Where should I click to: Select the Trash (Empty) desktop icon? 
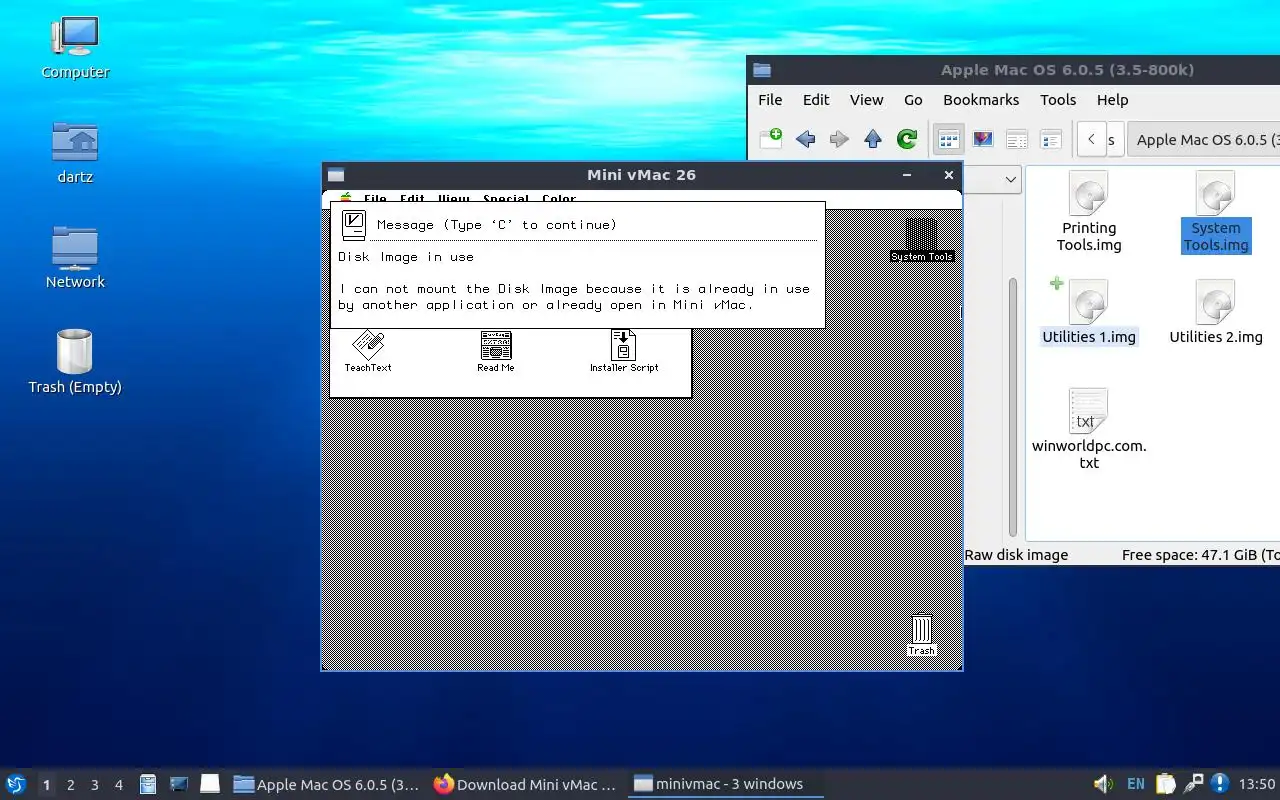tap(75, 362)
